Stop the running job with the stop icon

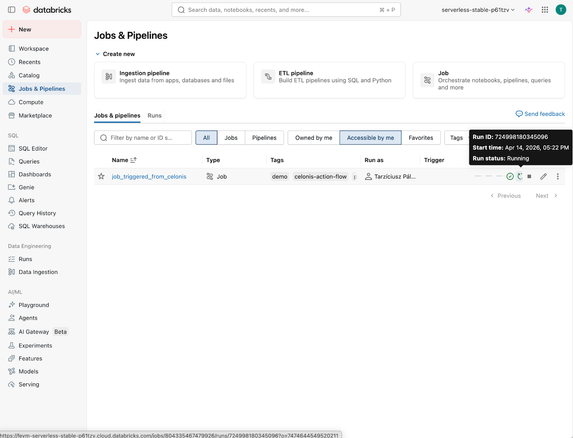(529, 176)
